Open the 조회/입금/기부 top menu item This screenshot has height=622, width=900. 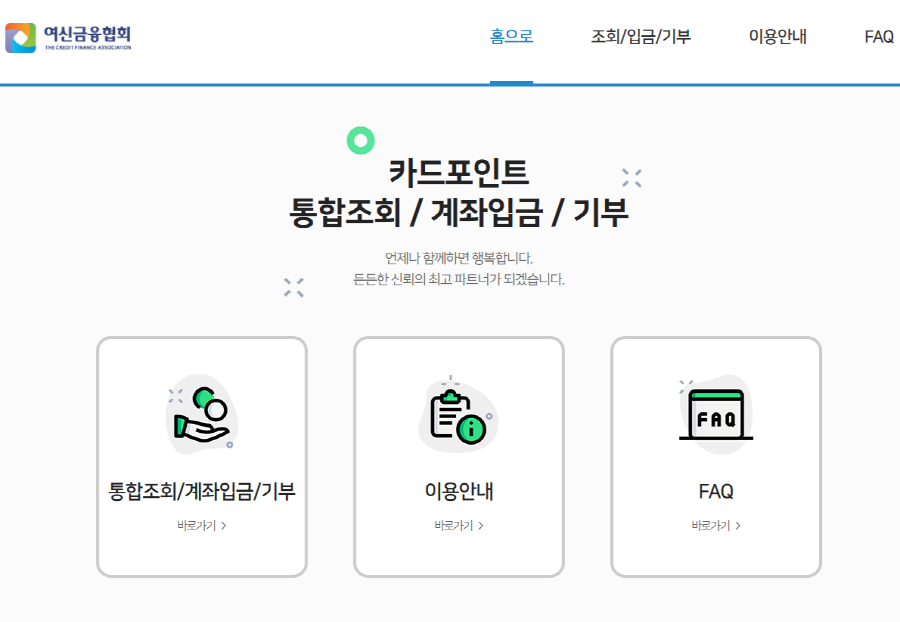click(x=640, y=37)
